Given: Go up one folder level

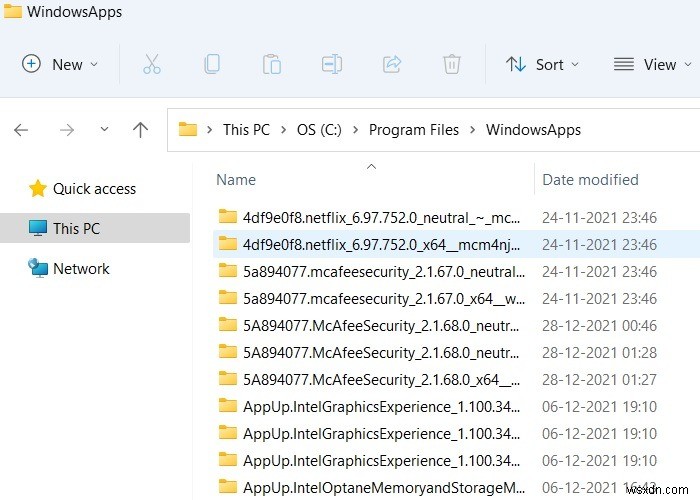Looking at the screenshot, I should (141, 130).
